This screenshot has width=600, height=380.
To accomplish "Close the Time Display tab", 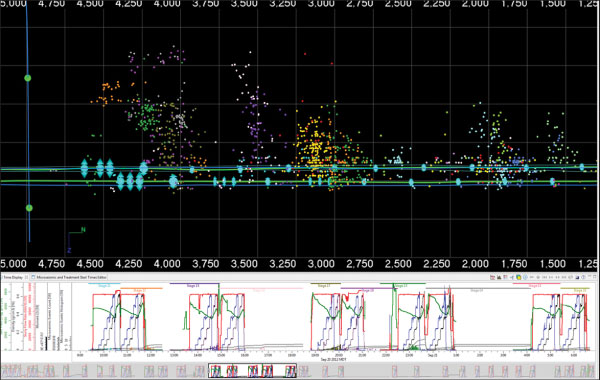I will coord(26,277).
